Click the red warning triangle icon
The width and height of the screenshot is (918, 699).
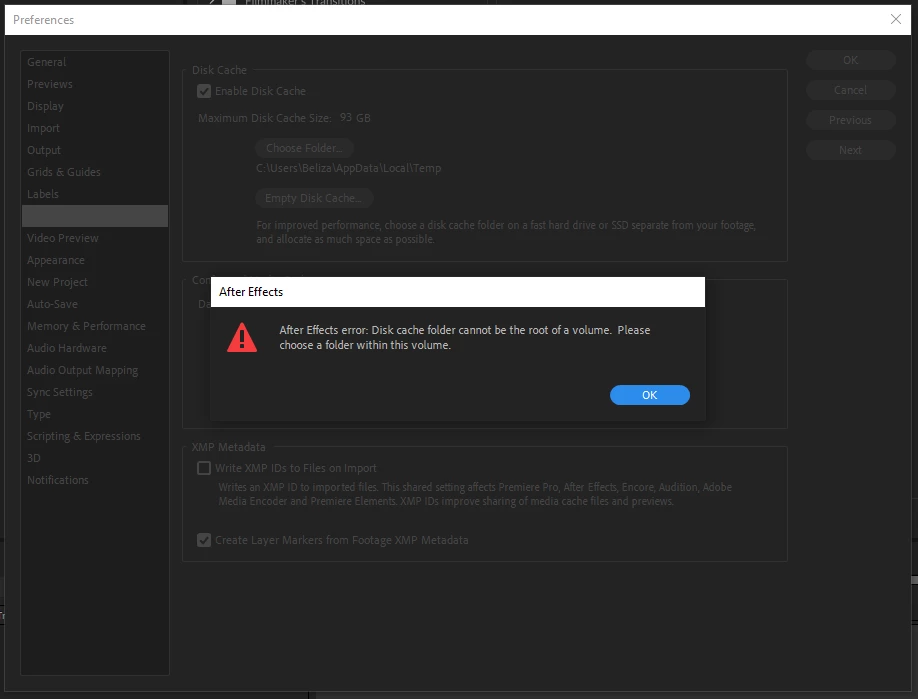tap(242, 338)
